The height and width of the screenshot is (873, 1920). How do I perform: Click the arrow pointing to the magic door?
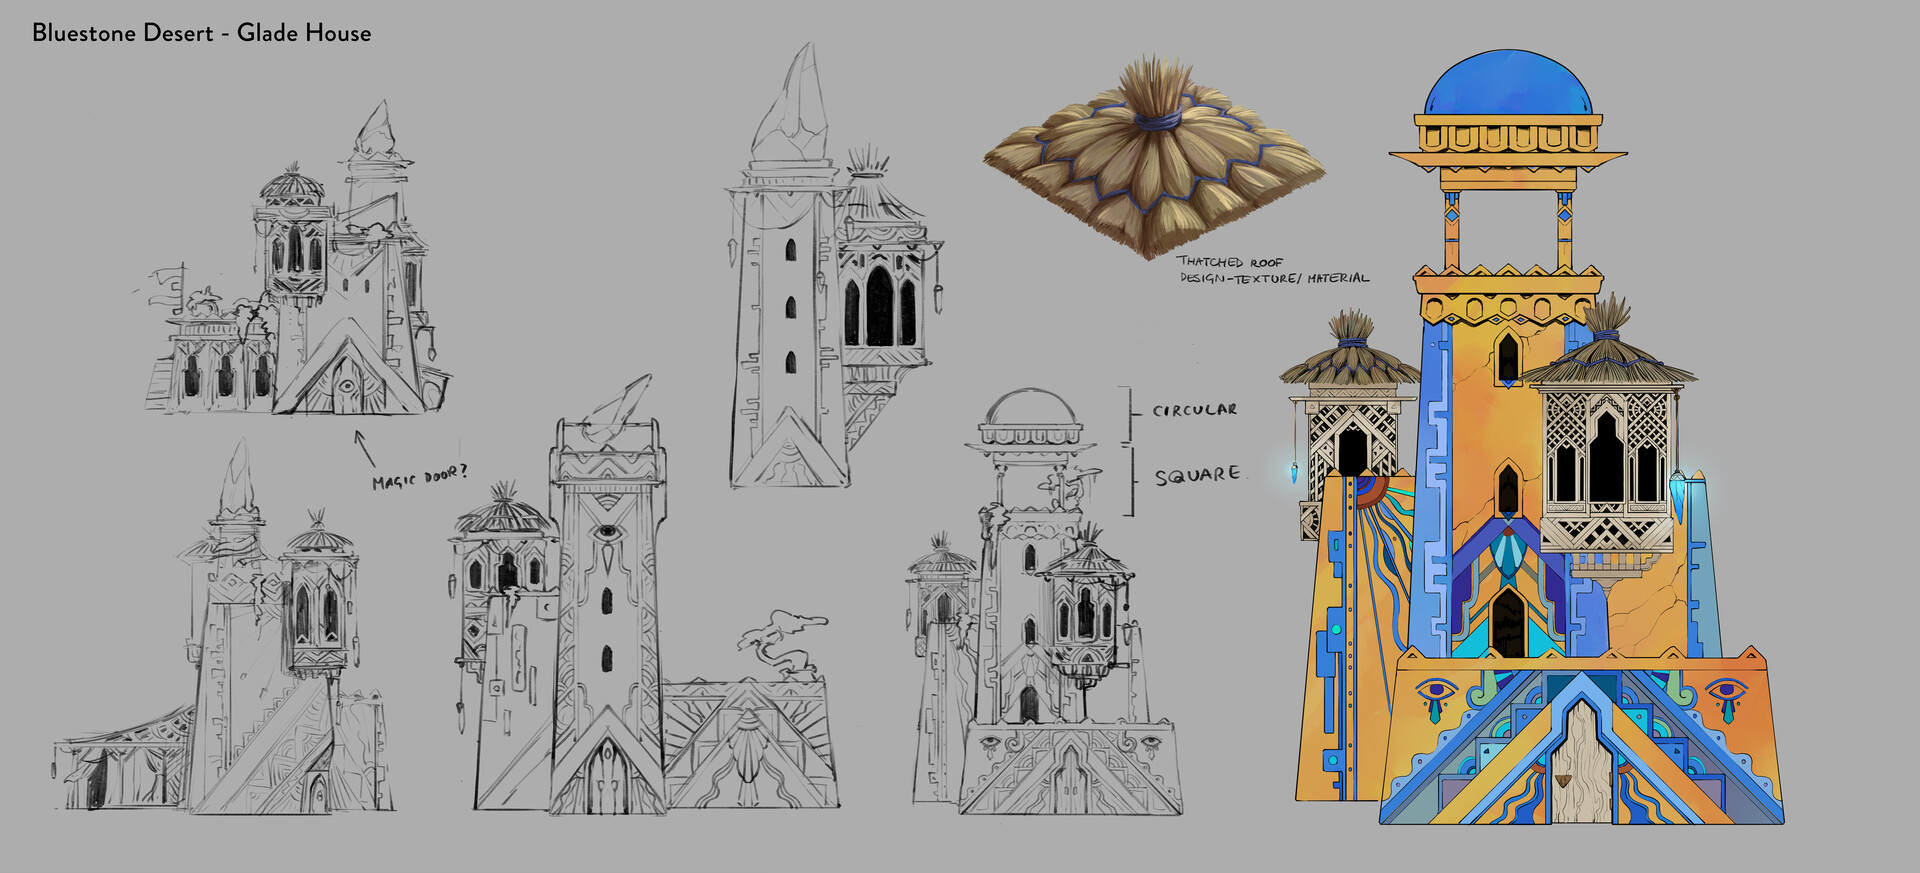tap(365, 447)
